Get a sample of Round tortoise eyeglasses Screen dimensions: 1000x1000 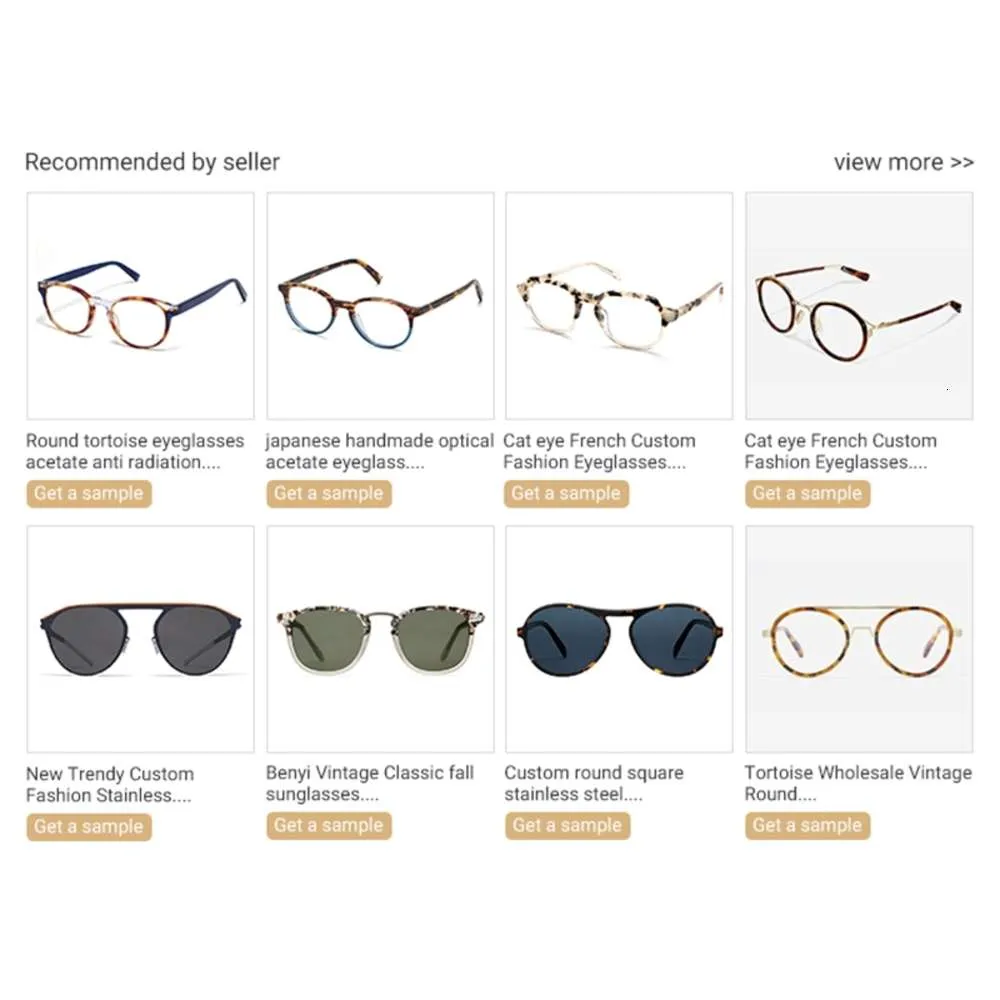click(89, 494)
